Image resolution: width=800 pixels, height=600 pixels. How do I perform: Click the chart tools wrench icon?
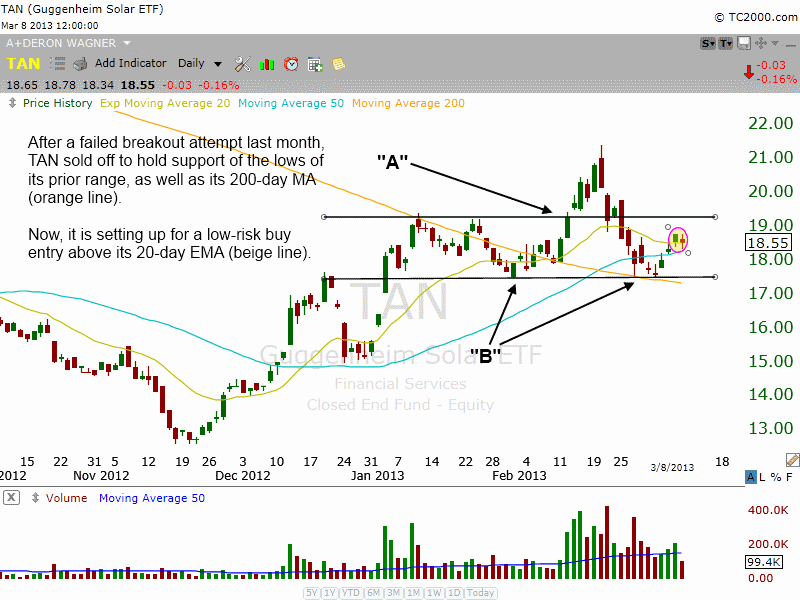coord(242,62)
